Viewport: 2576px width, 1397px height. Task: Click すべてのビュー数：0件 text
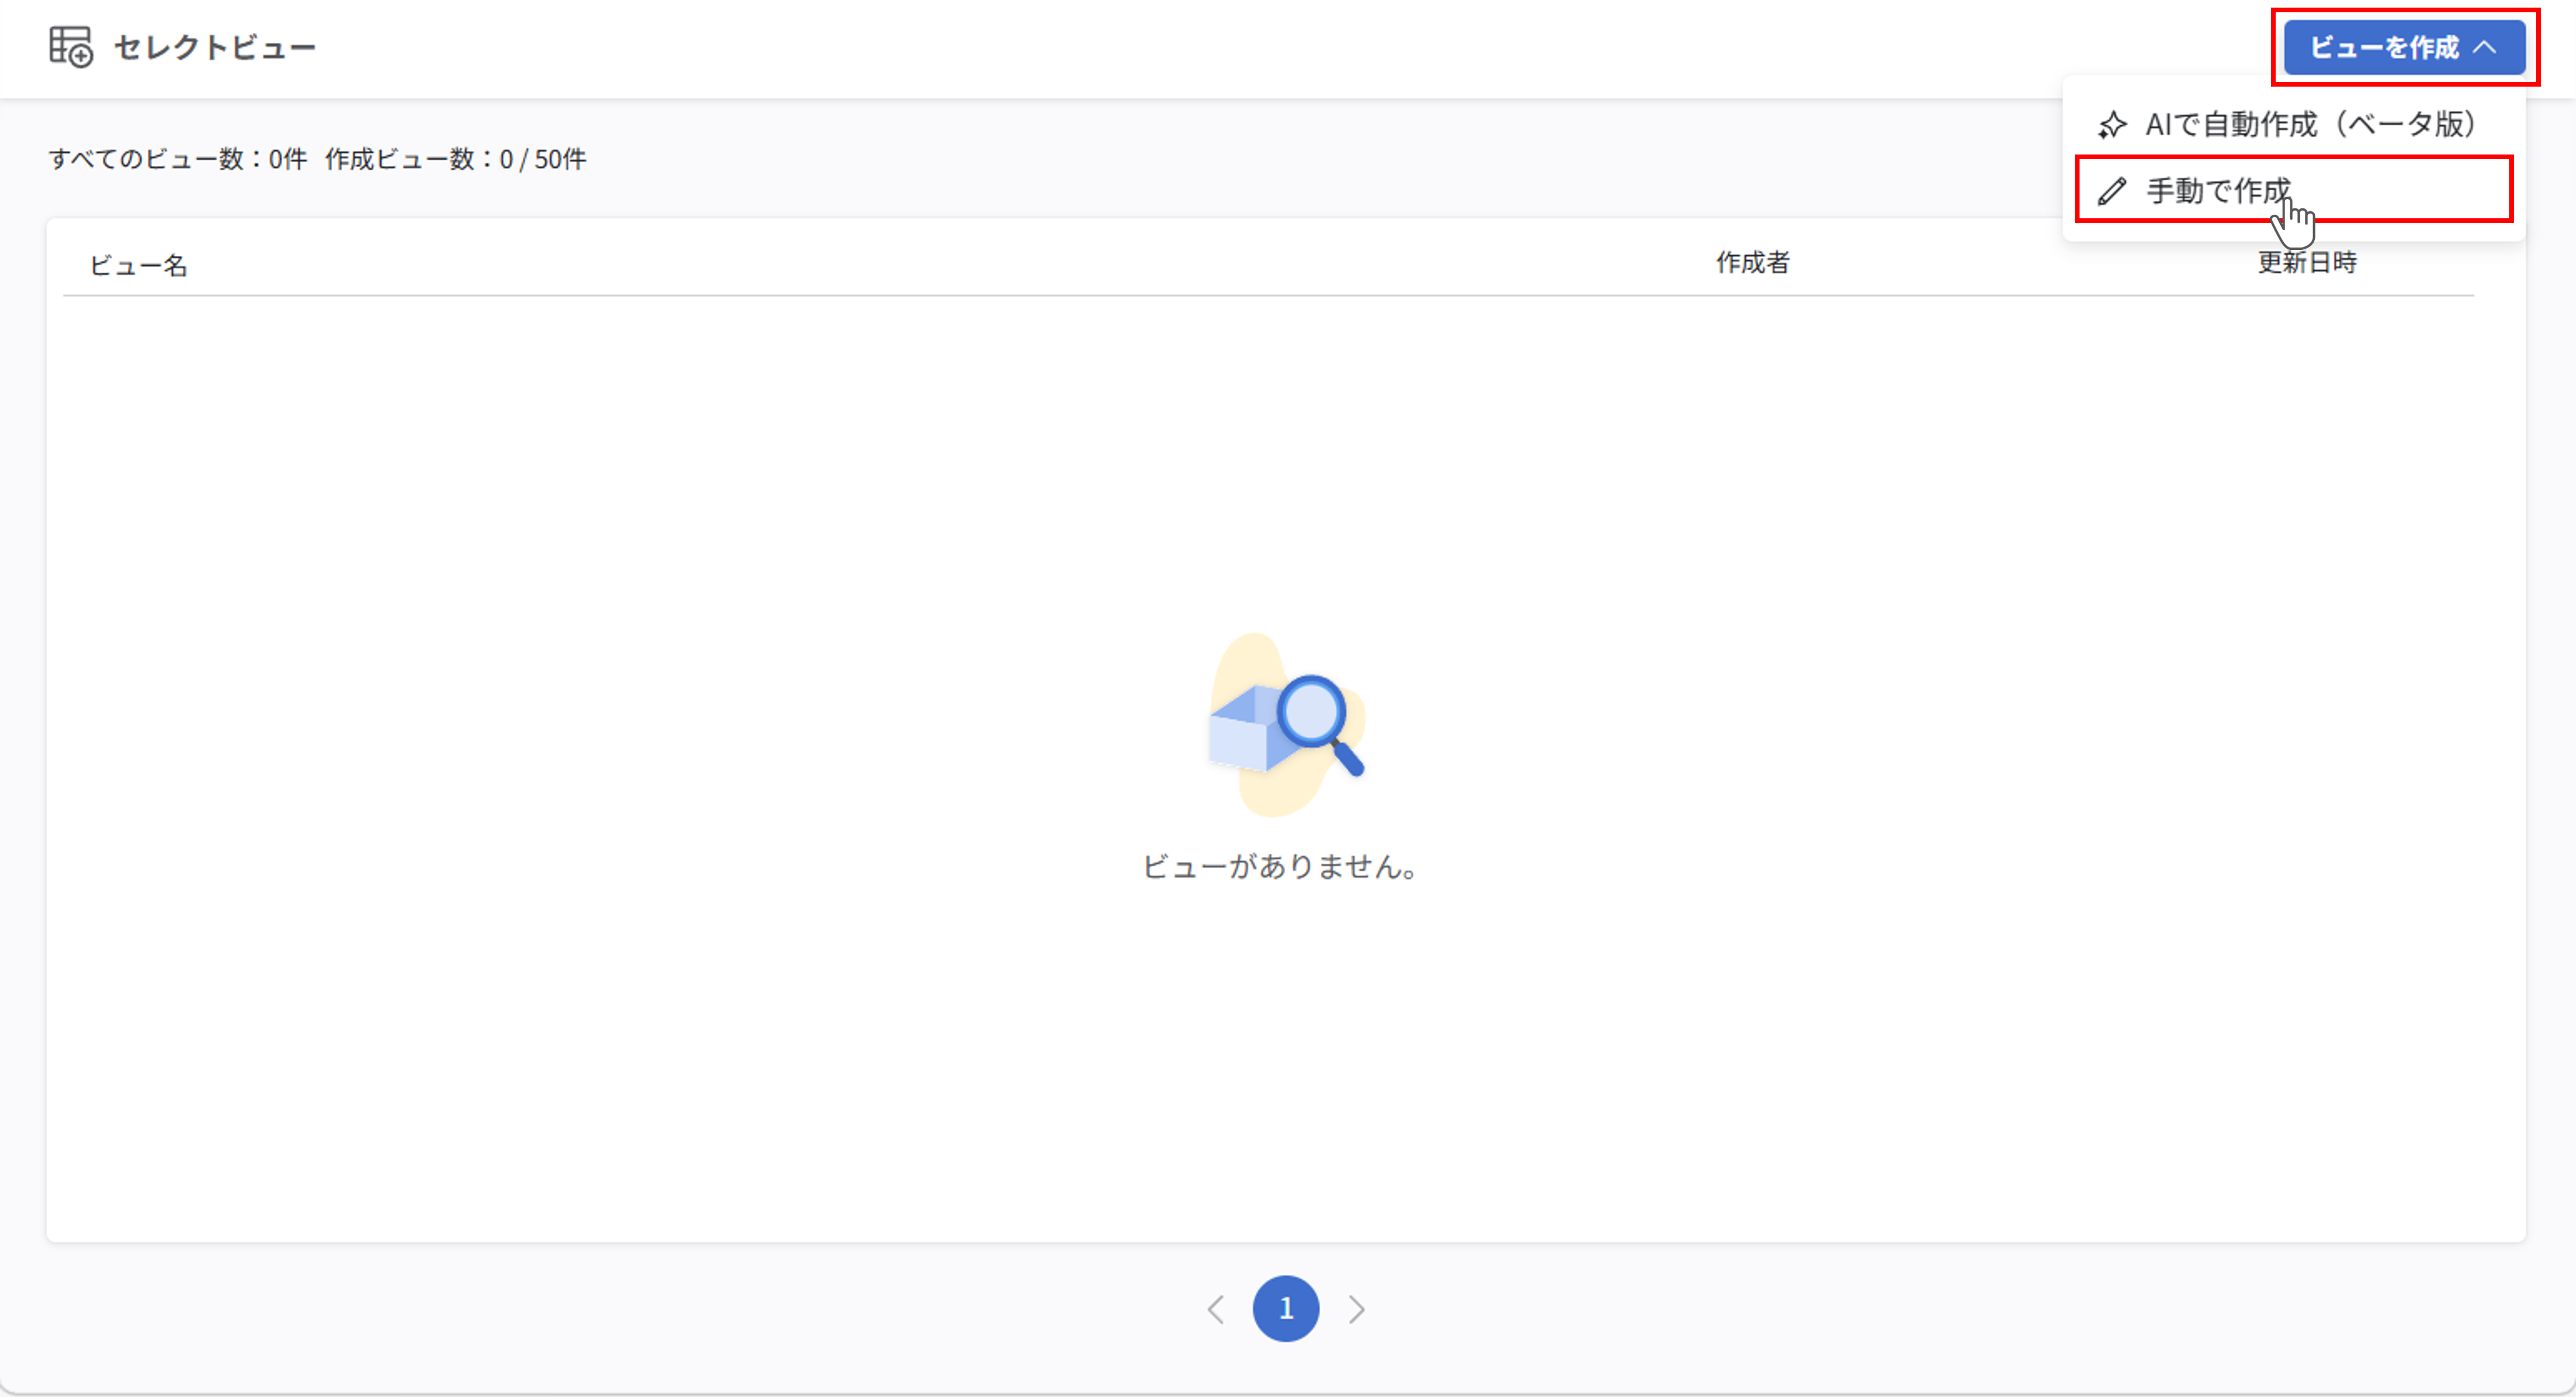[x=178, y=159]
